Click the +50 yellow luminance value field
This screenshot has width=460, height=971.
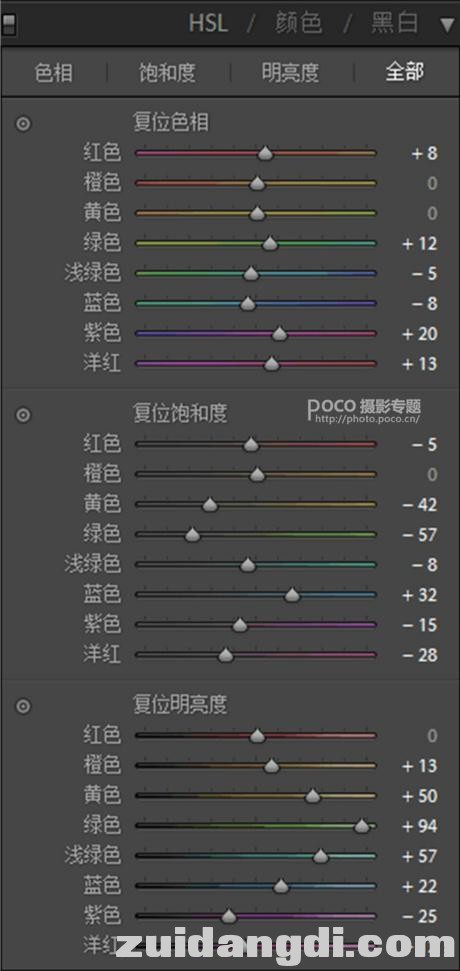click(x=419, y=796)
